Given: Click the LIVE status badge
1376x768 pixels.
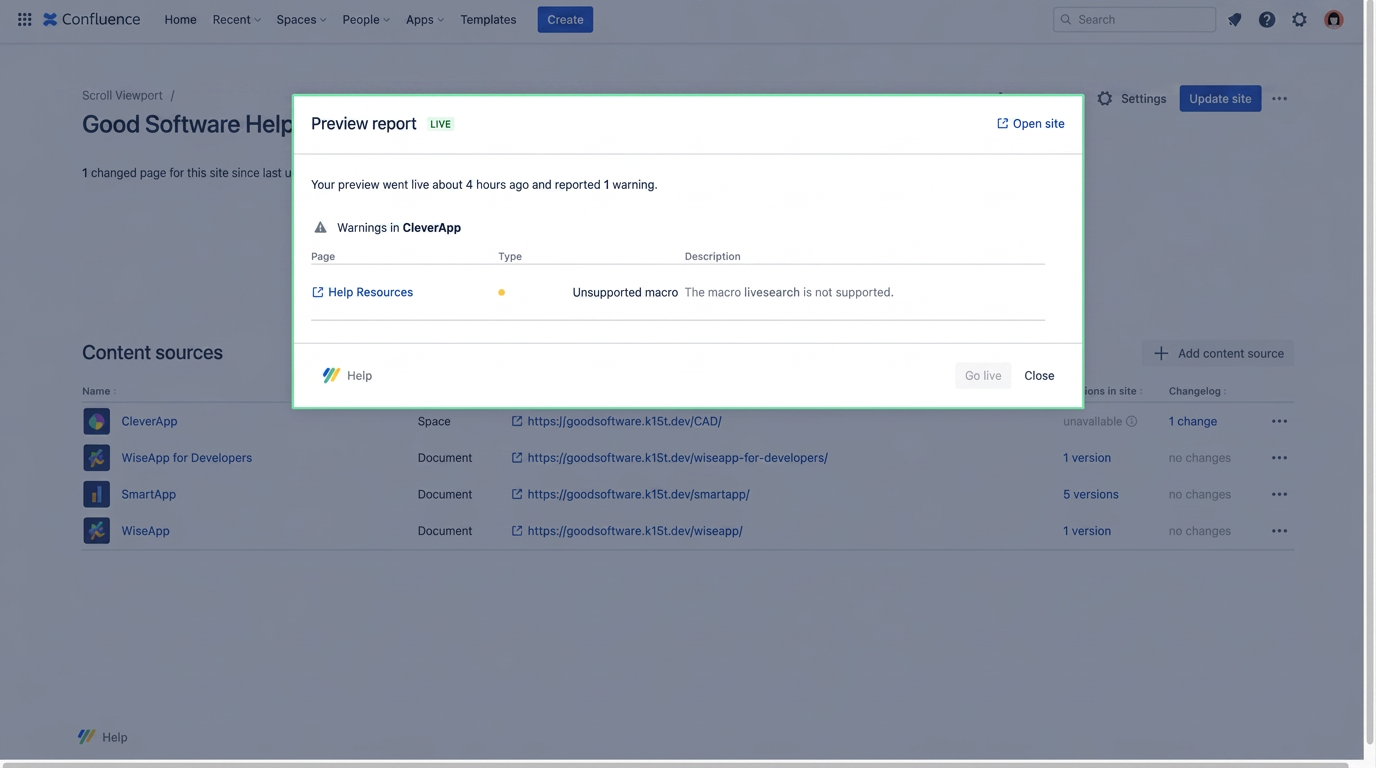Looking at the screenshot, I should click(440, 124).
